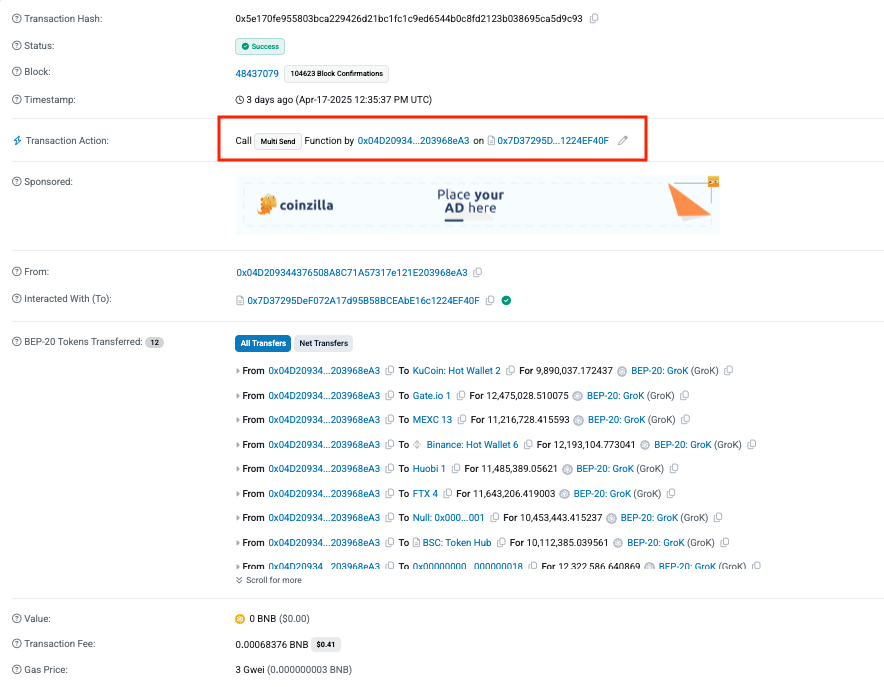
Task: Open the 0x7D37295D...1224EF40F contract in Transaction Action
Action: point(552,141)
